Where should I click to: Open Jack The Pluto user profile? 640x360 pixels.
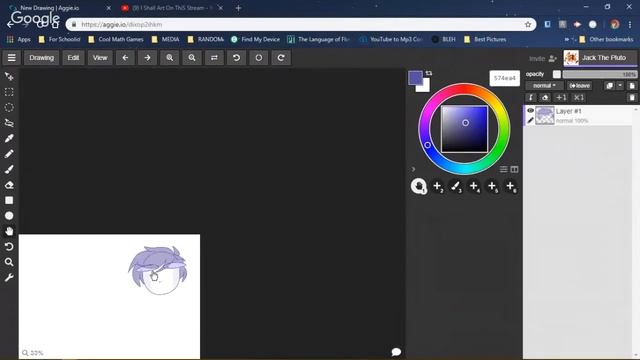click(x=600, y=58)
